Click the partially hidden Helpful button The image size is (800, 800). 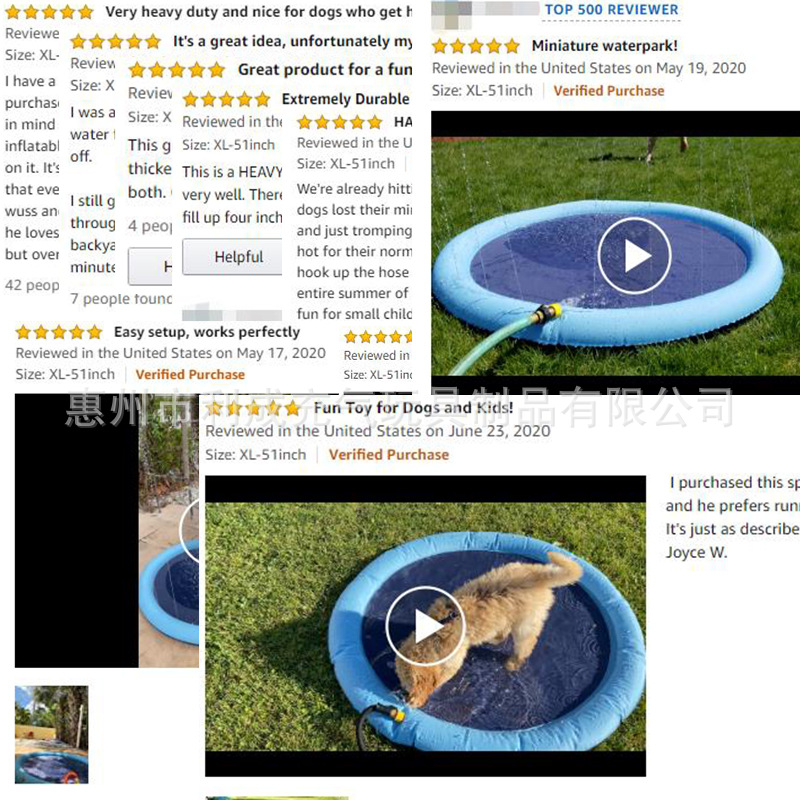click(150, 266)
